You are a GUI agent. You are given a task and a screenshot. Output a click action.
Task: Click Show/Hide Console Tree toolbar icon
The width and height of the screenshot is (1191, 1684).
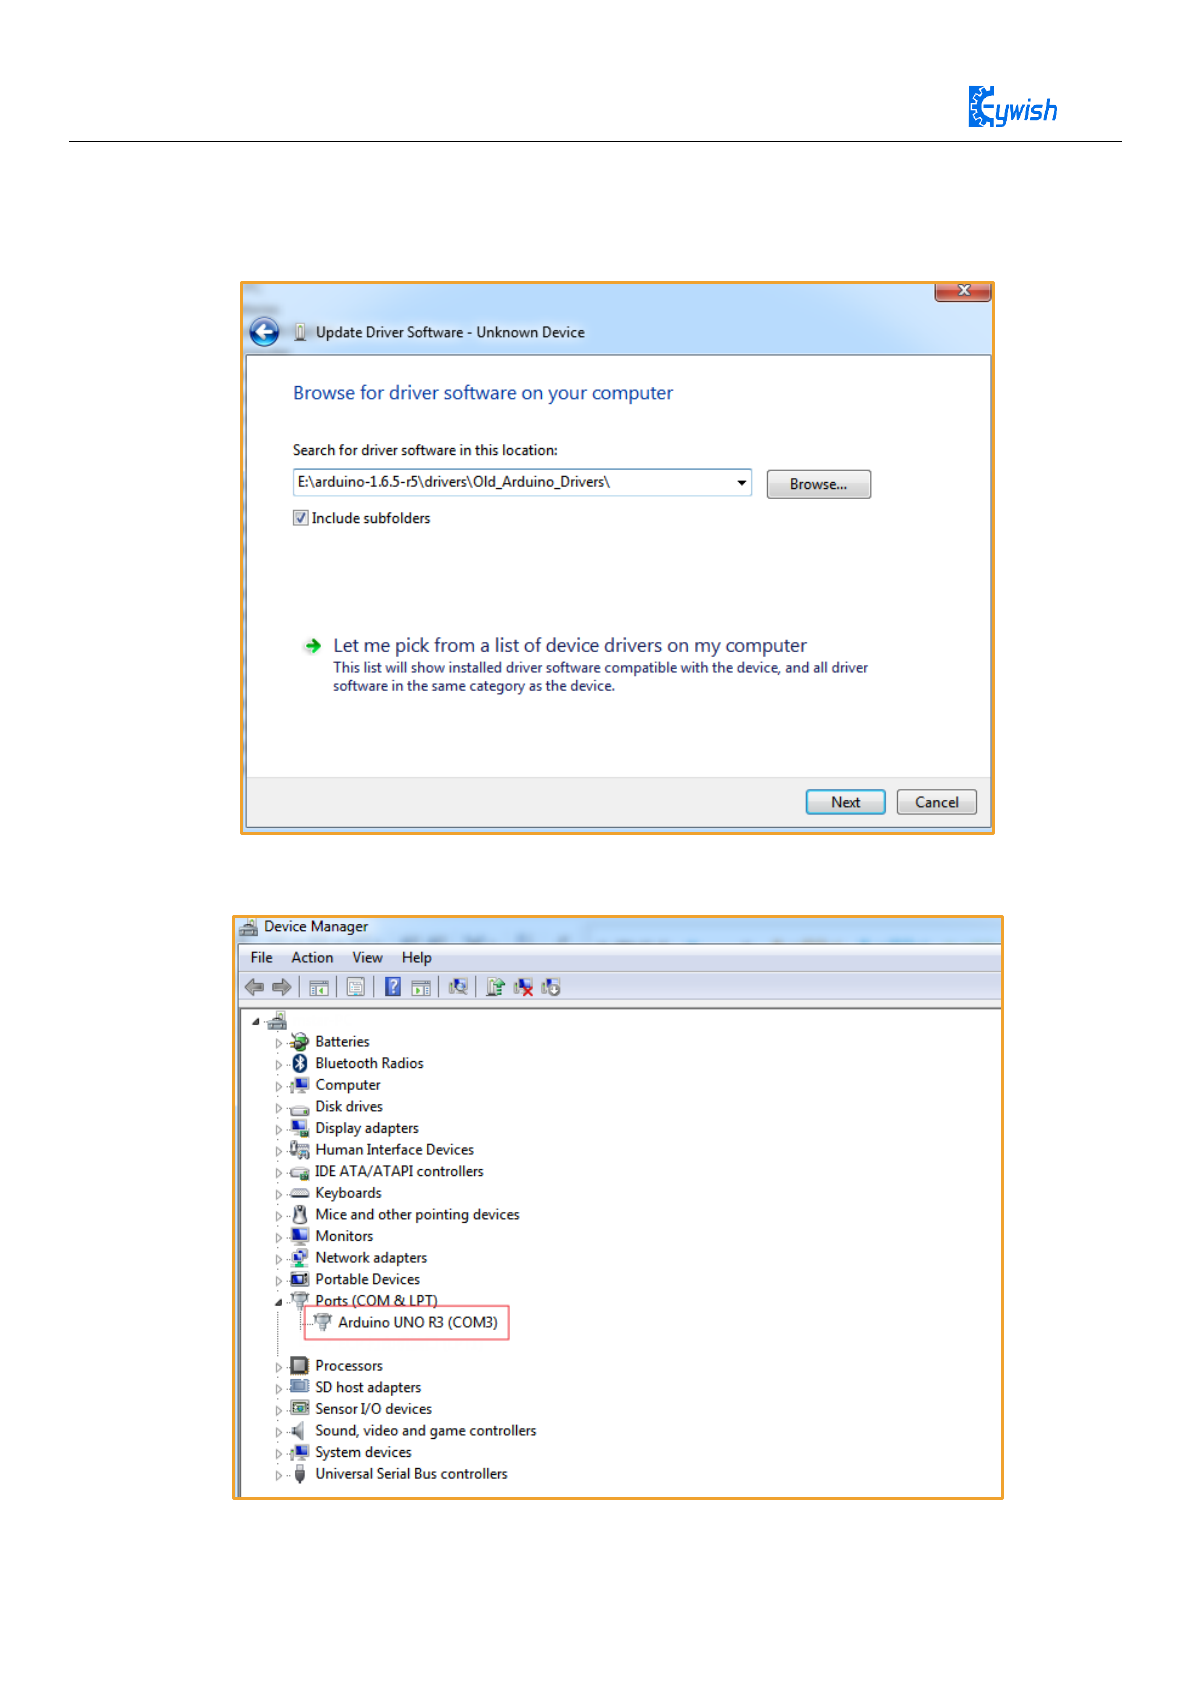(x=319, y=987)
